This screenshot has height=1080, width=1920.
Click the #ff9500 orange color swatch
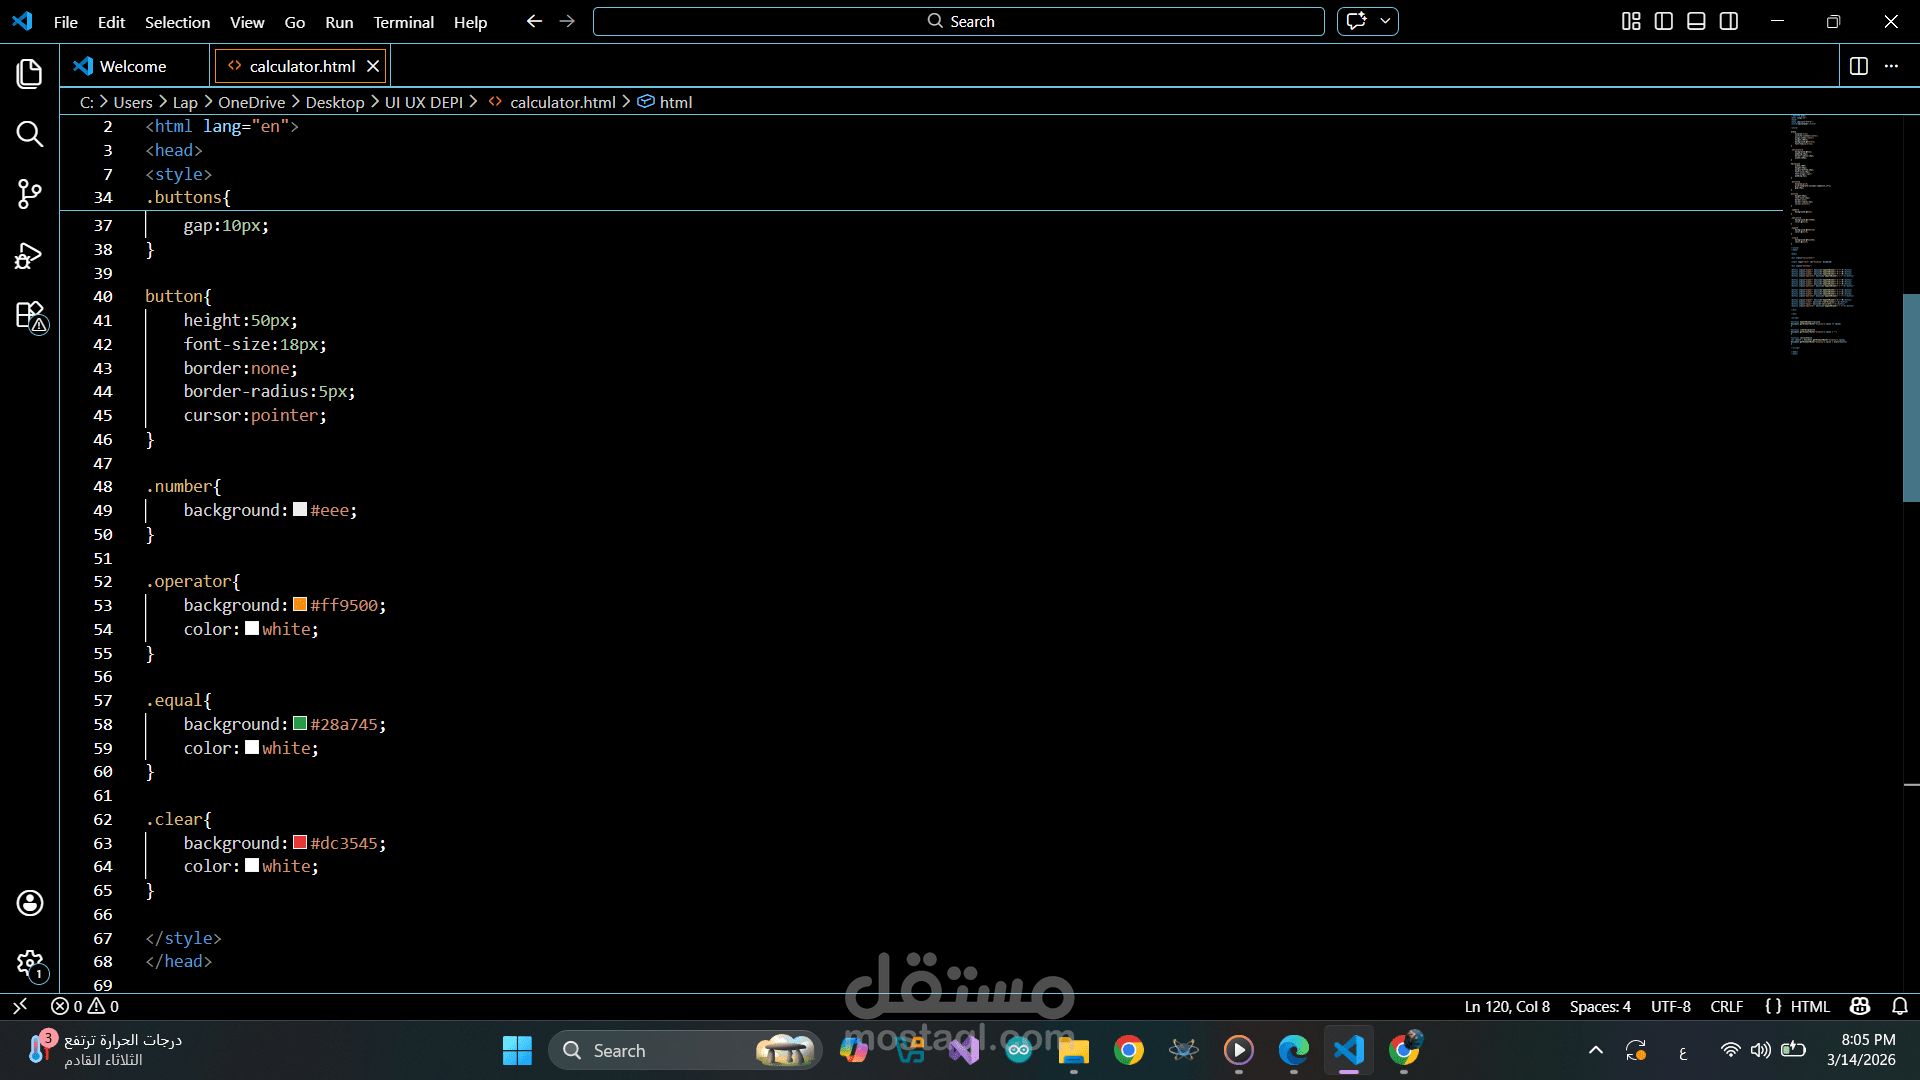(x=300, y=605)
